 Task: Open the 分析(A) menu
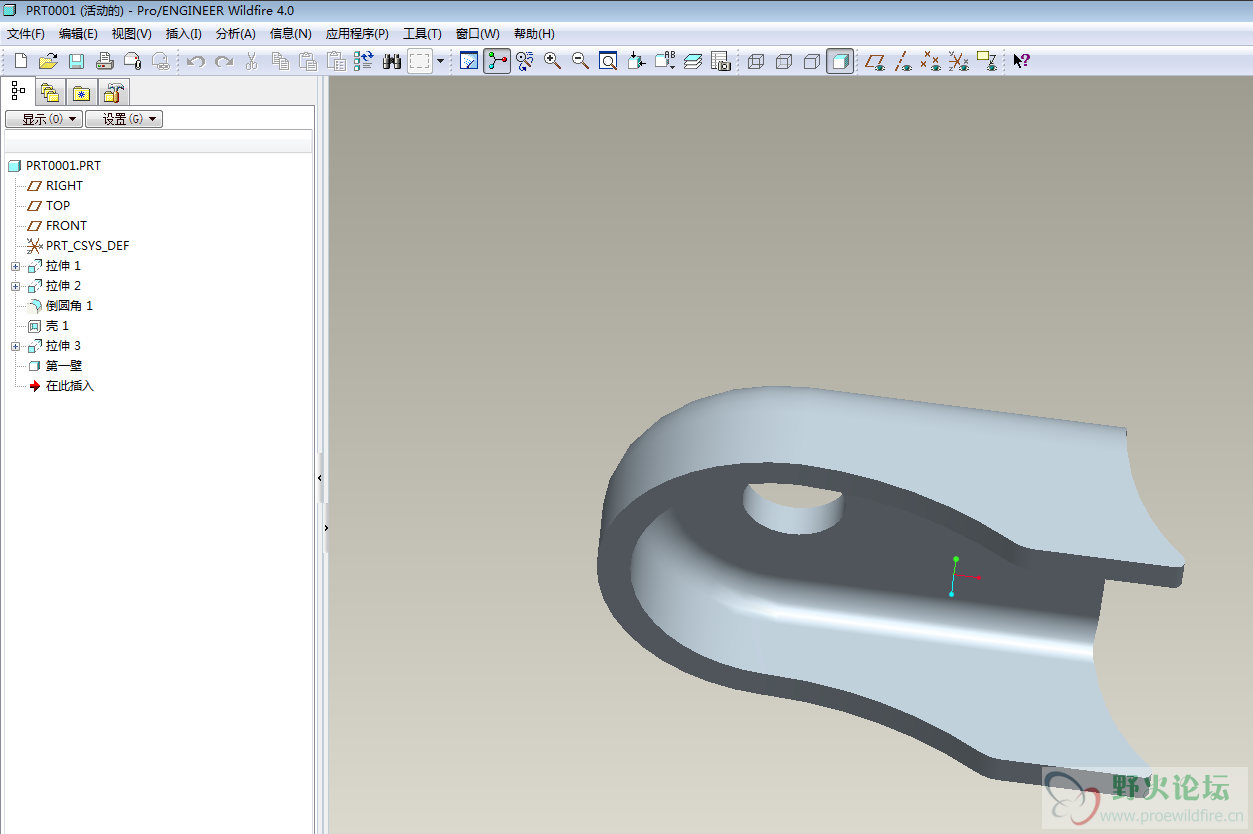236,34
